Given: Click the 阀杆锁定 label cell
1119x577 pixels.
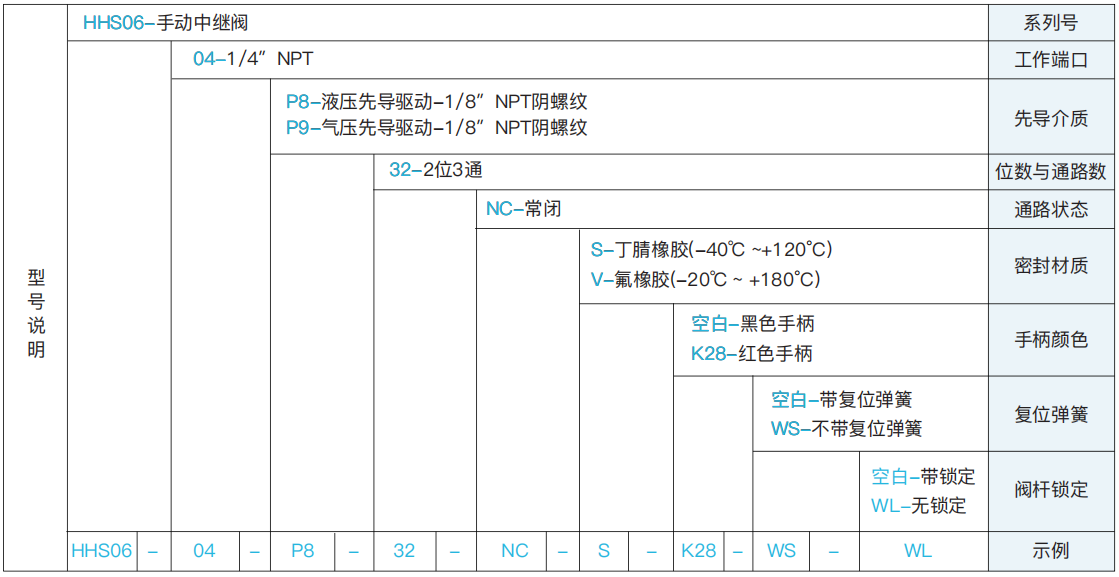Looking at the screenshot, I should click(x=1051, y=490).
